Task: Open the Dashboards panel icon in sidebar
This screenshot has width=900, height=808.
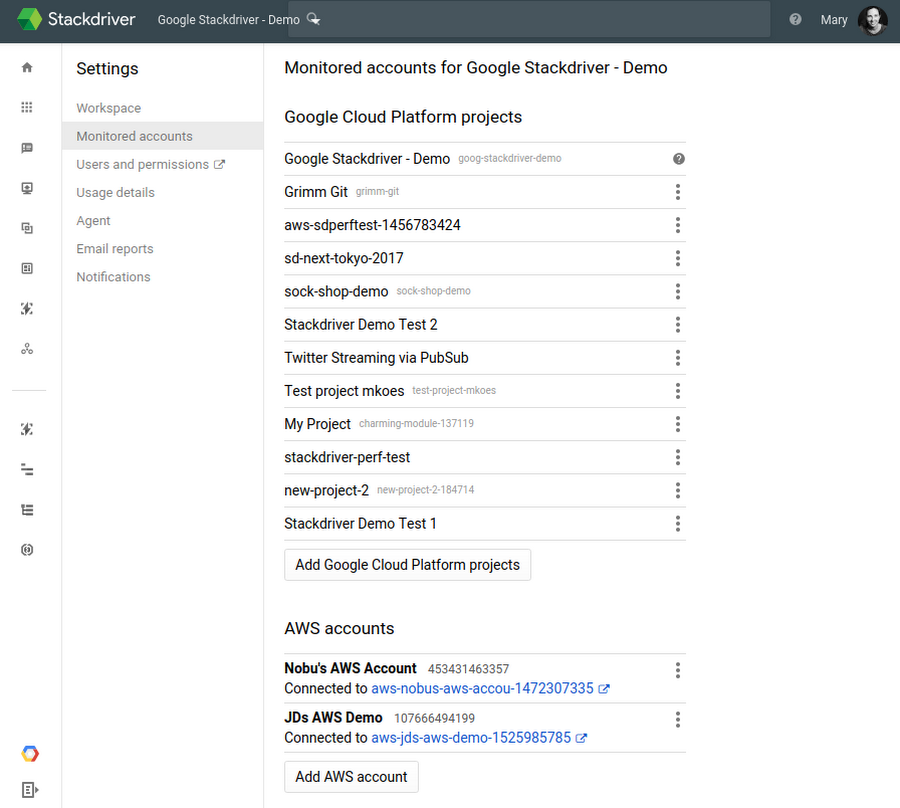Action: 27,269
